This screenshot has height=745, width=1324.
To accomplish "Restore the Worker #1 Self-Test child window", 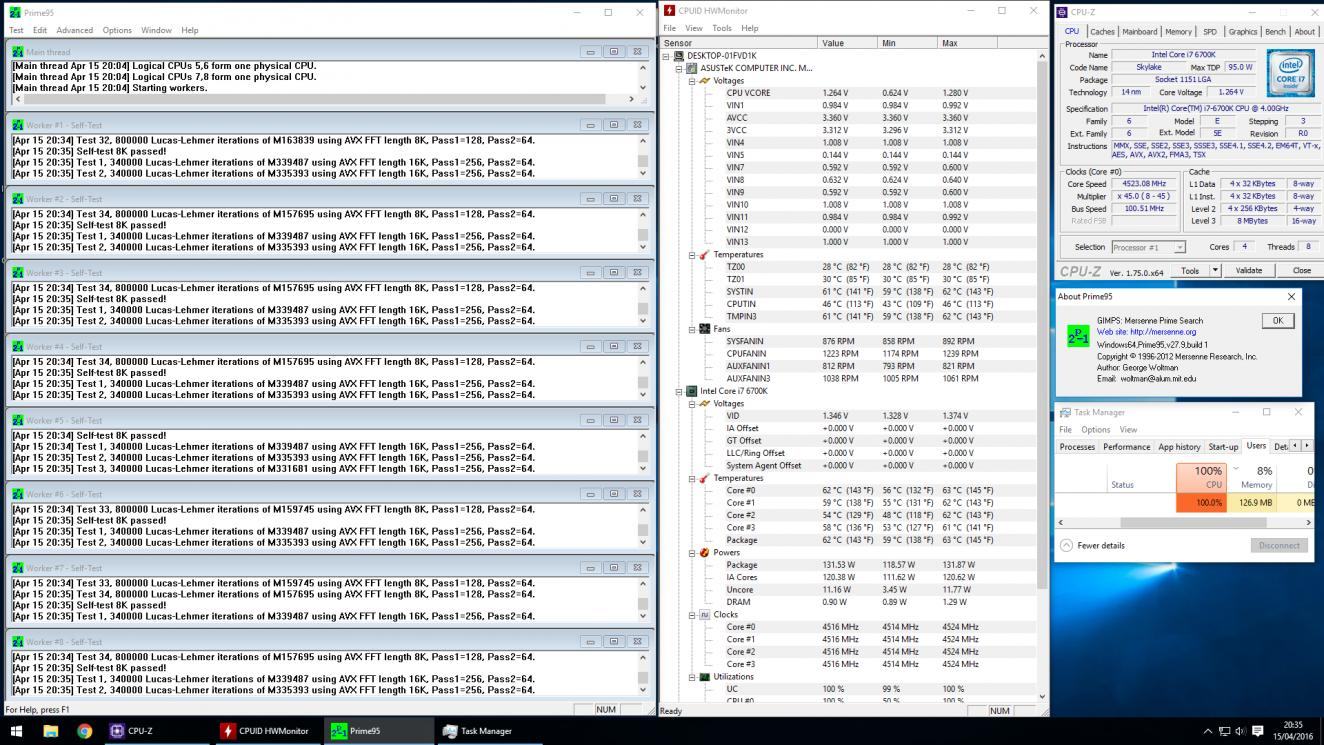I will point(614,125).
